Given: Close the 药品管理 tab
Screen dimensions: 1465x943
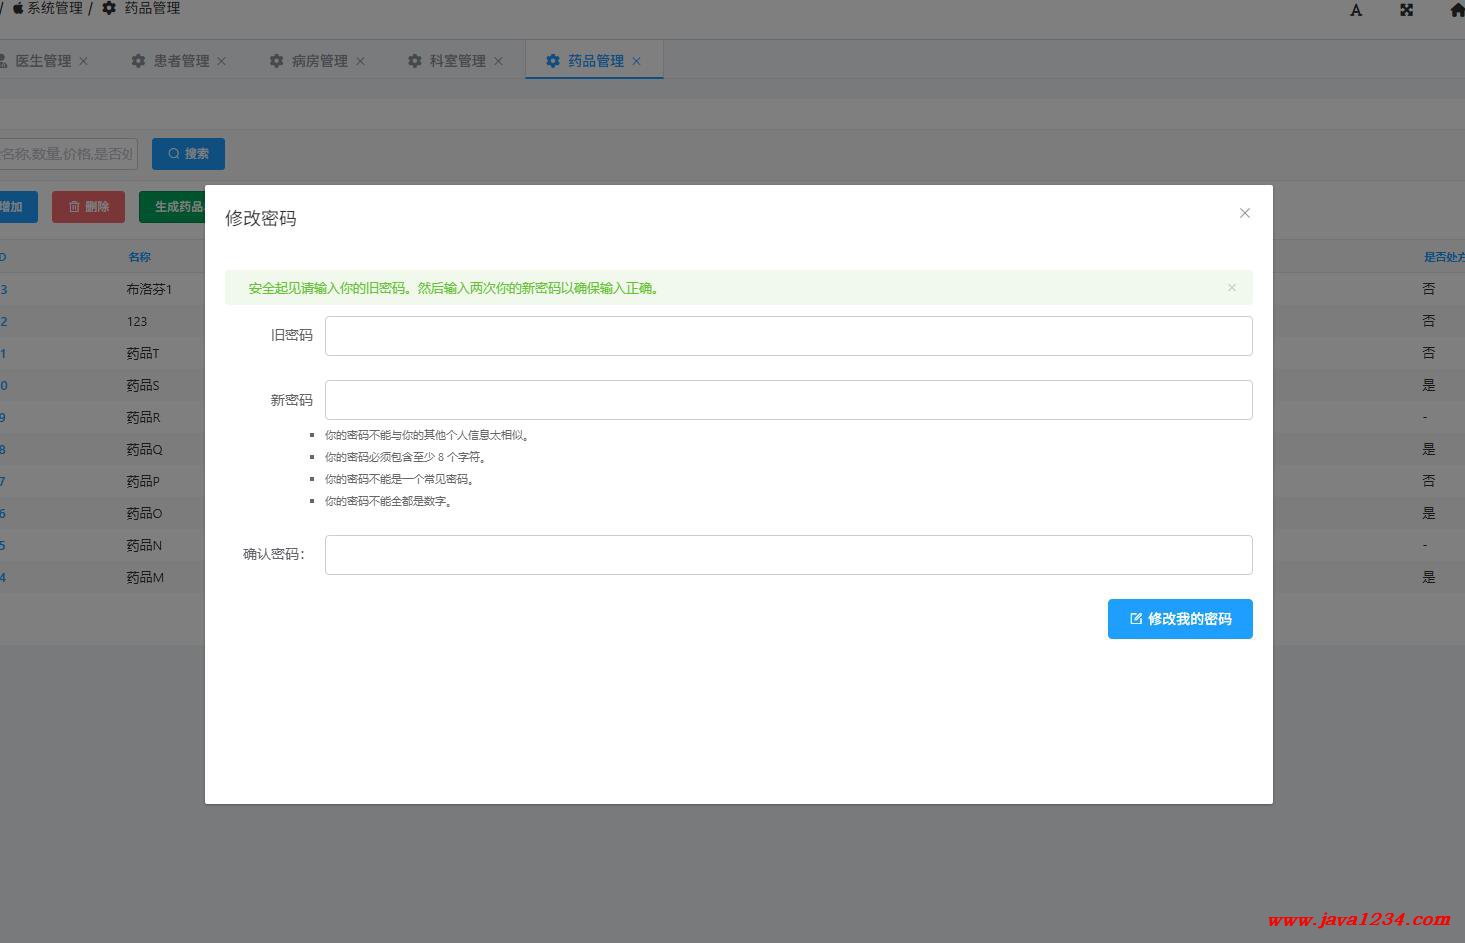Looking at the screenshot, I should (x=637, y=61).
